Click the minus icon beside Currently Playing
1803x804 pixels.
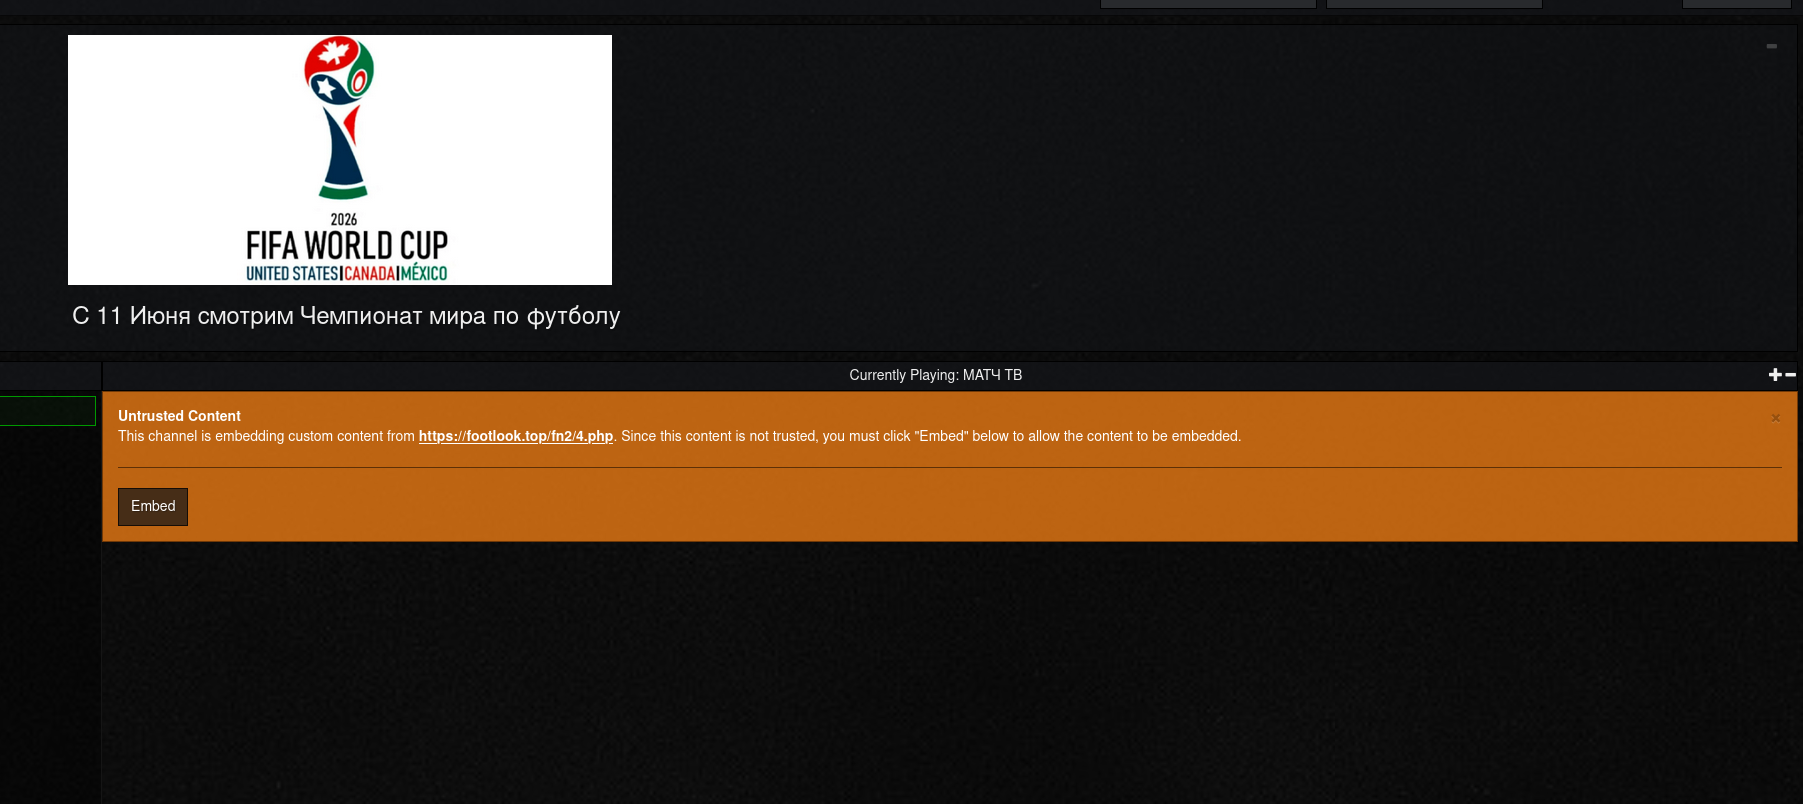[1790, 375]
